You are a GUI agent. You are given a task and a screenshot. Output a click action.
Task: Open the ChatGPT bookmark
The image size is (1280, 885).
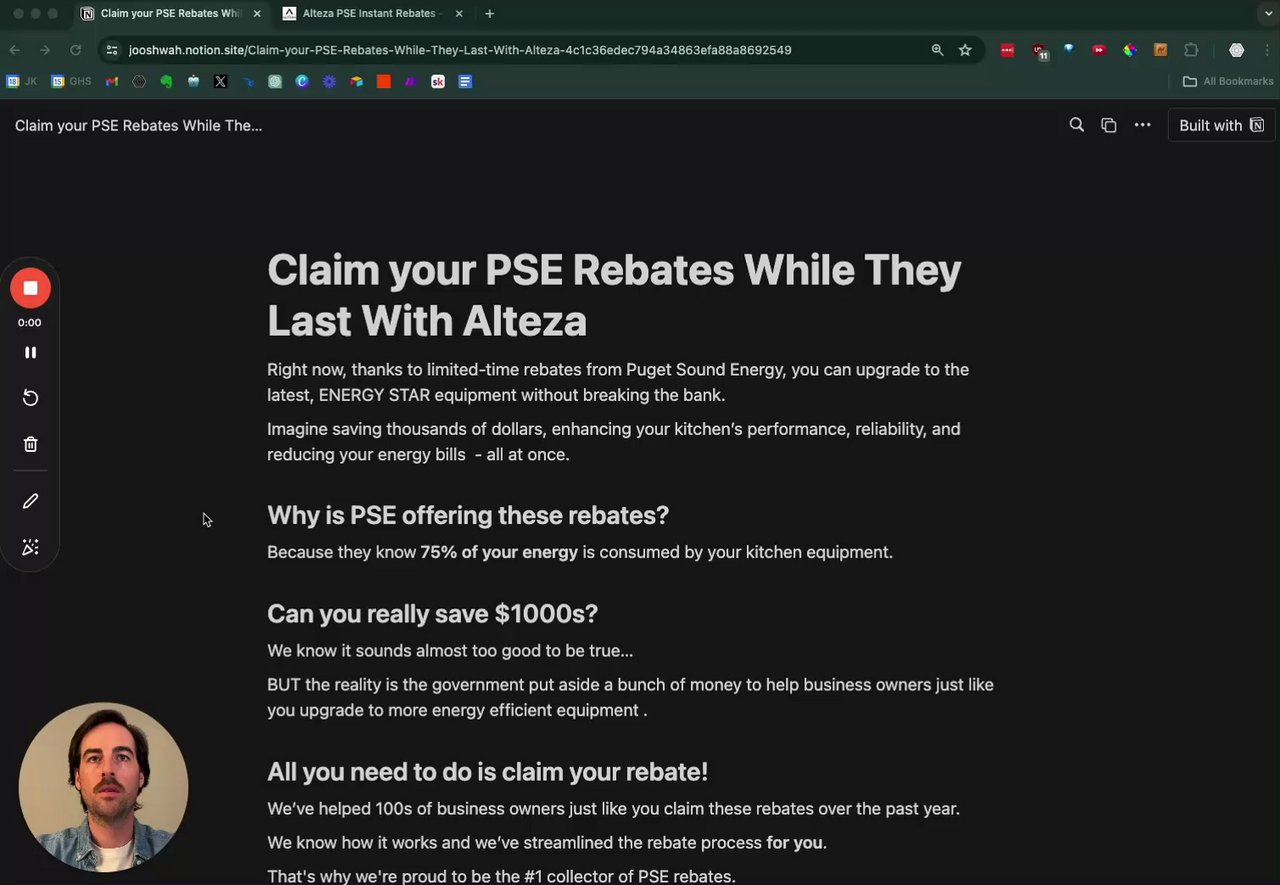275,81
